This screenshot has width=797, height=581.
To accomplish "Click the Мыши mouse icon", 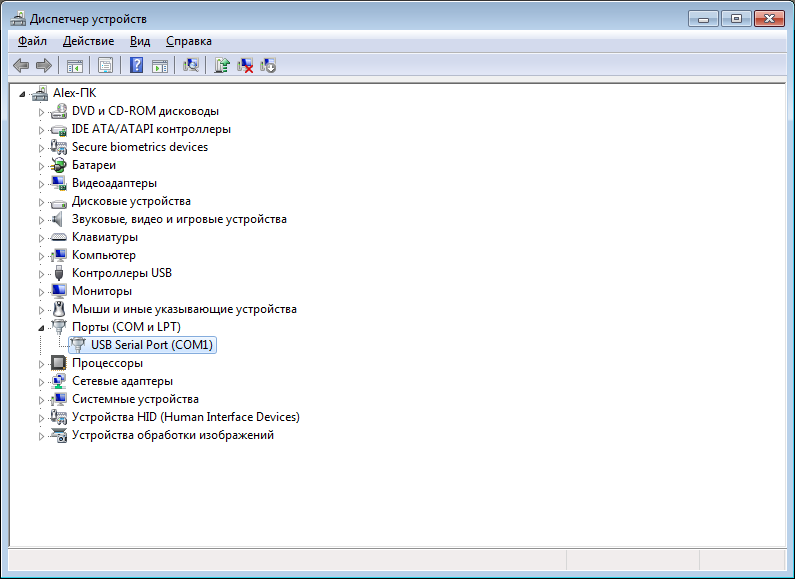I will 59,309.
